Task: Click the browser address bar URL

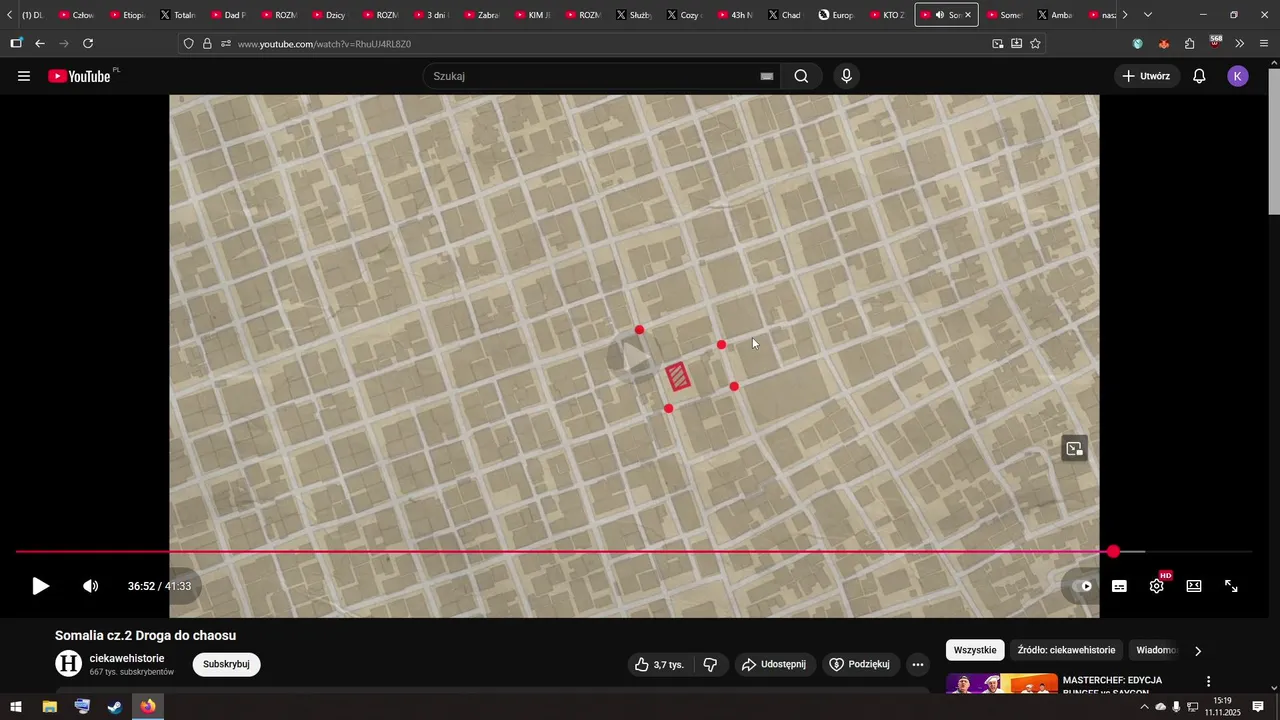Action: point(324,44)
